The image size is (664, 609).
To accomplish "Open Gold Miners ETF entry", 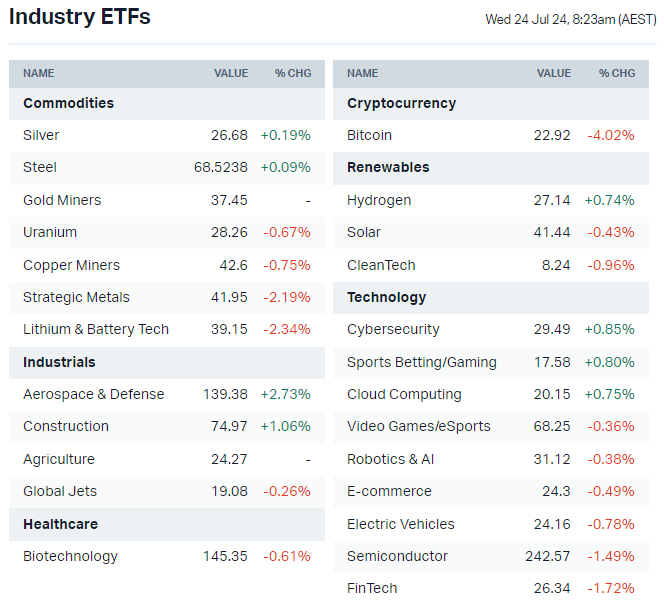I will 62,200.
